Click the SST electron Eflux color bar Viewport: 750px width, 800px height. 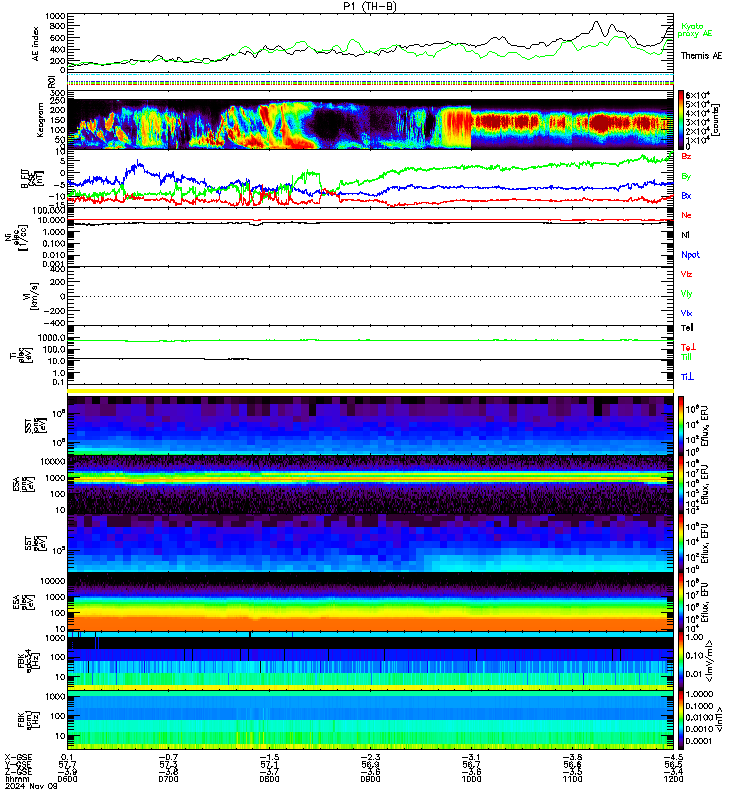680,543
